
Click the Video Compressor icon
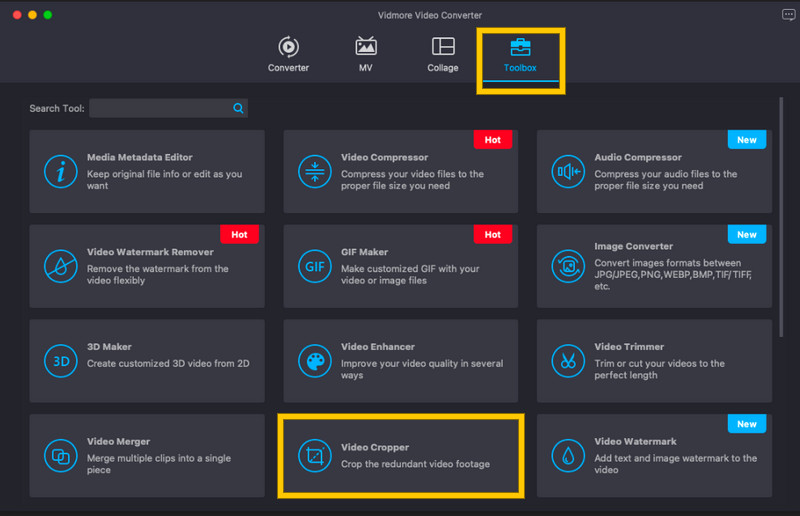[x=315, y=172]
